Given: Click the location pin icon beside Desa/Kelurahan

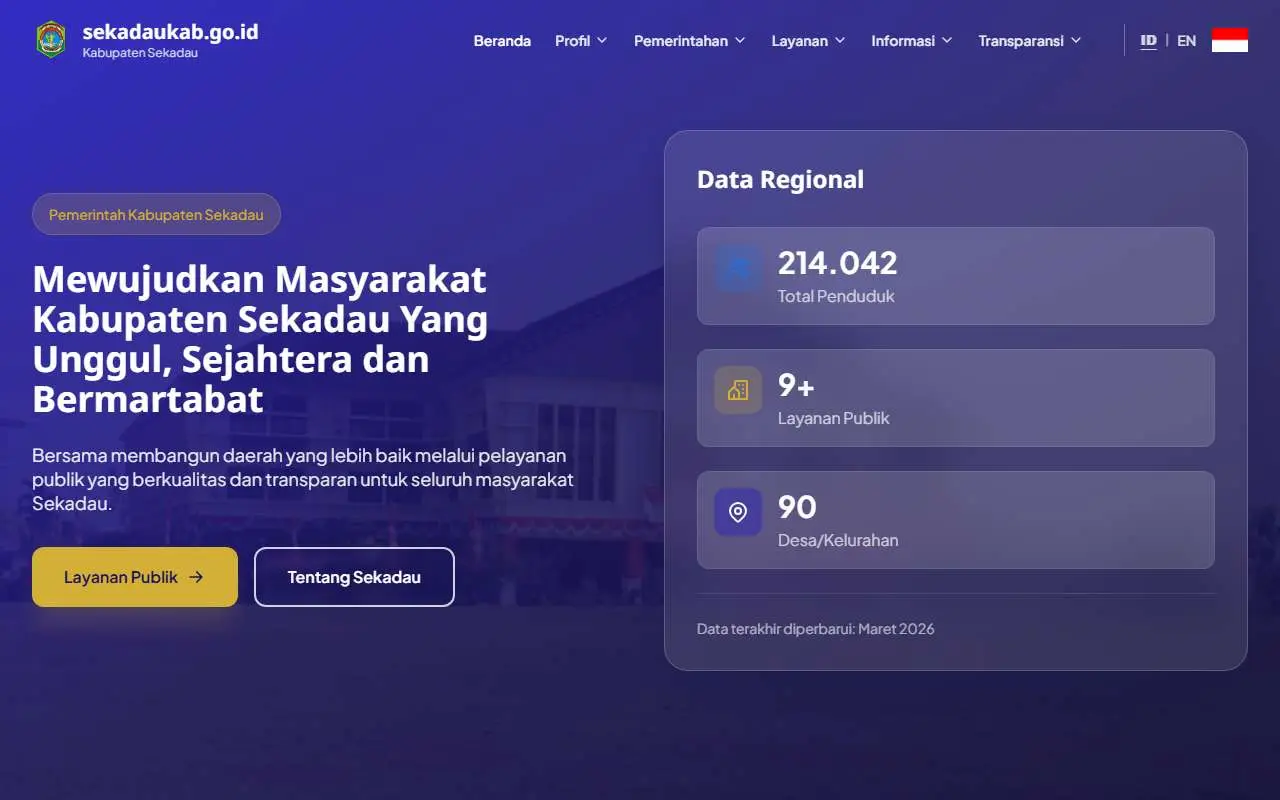Looking at the screenshot, I should coord(738,512).
